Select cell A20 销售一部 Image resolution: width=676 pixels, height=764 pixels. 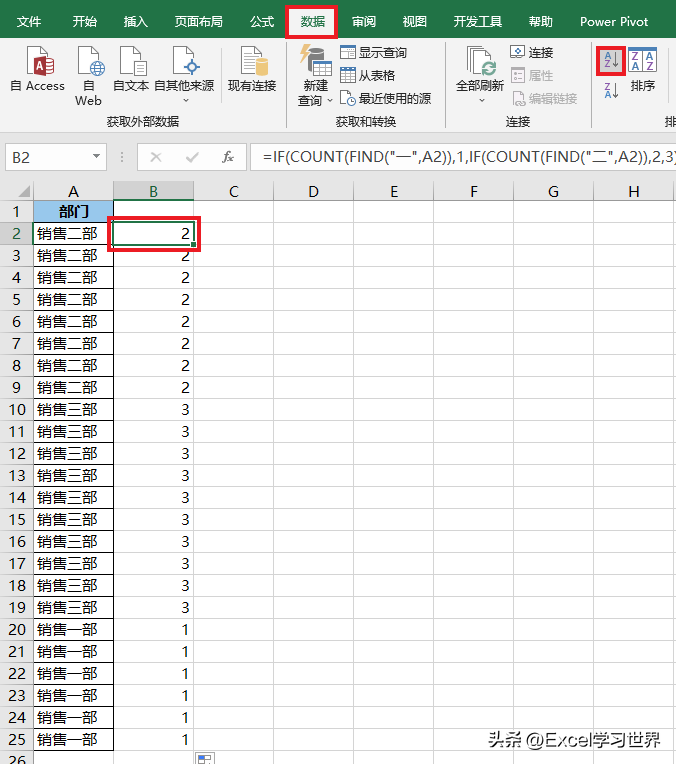tap(73, 630)
